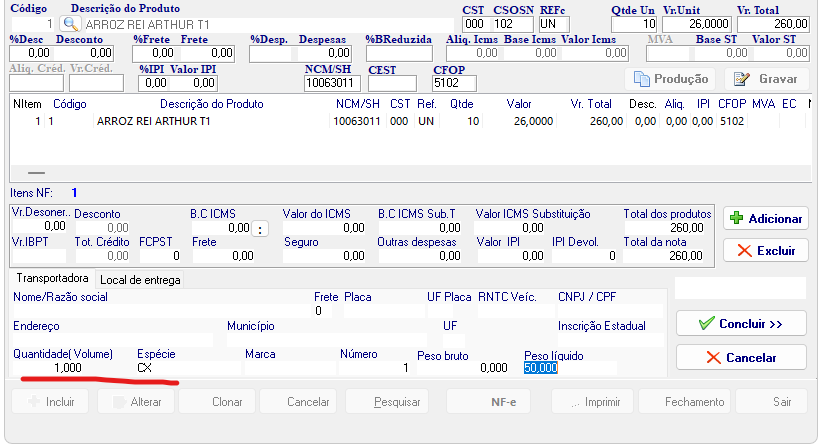
Task: Click the Peso líquido field showing 50,000
Action: point(569,368)
